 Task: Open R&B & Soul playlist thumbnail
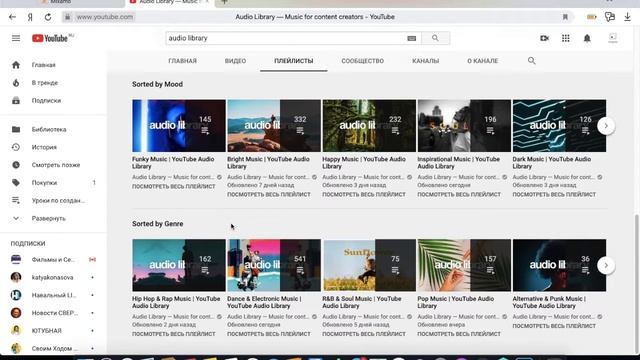point(369,265)
